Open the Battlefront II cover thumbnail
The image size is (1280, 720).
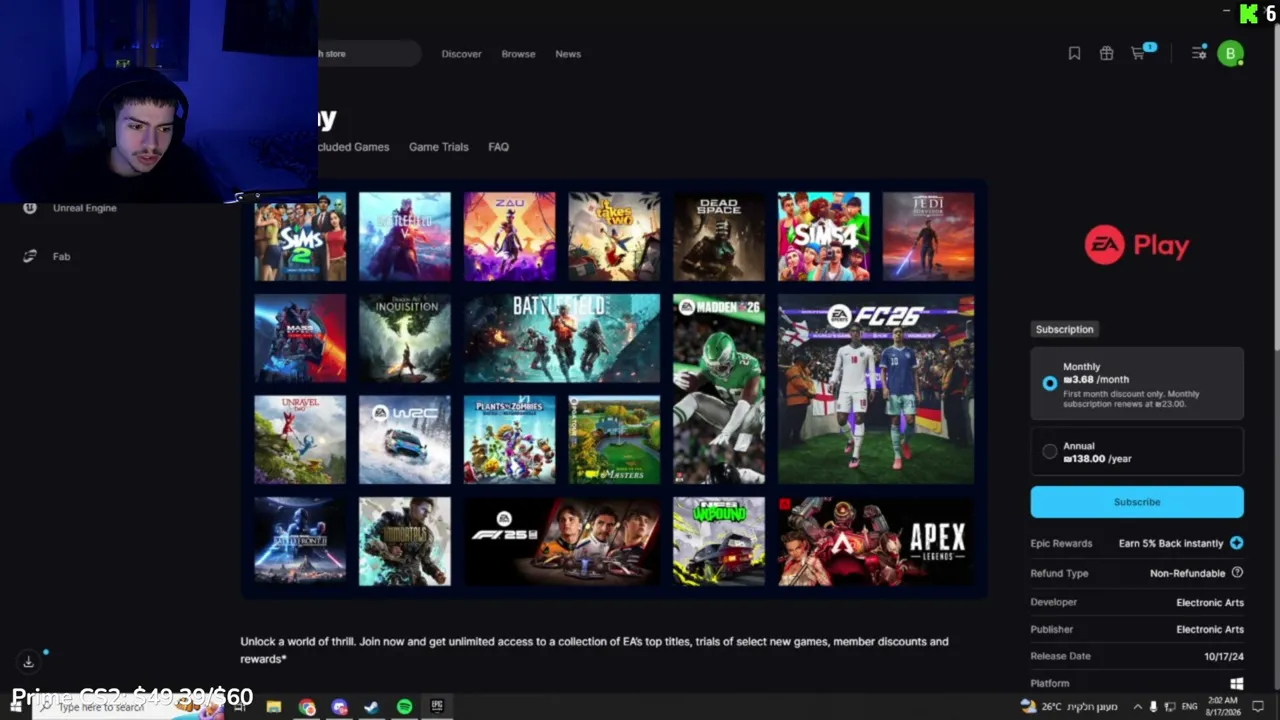(x=300, y=541)
